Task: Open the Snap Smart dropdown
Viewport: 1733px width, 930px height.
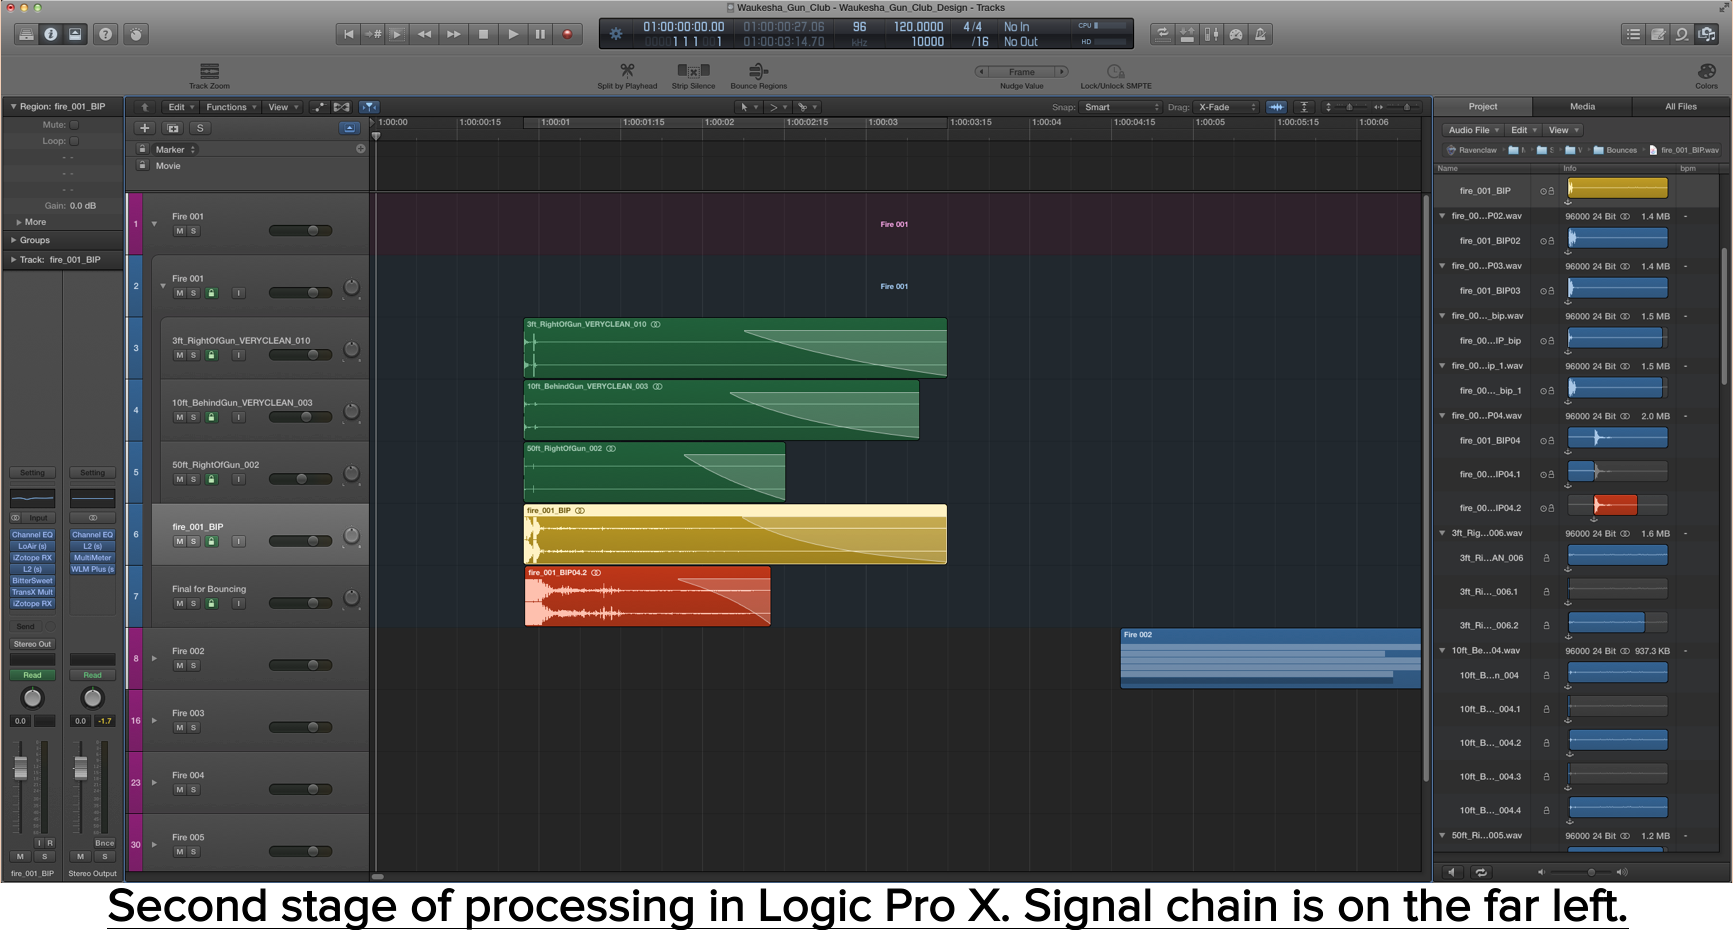Action: [1121, 107]
